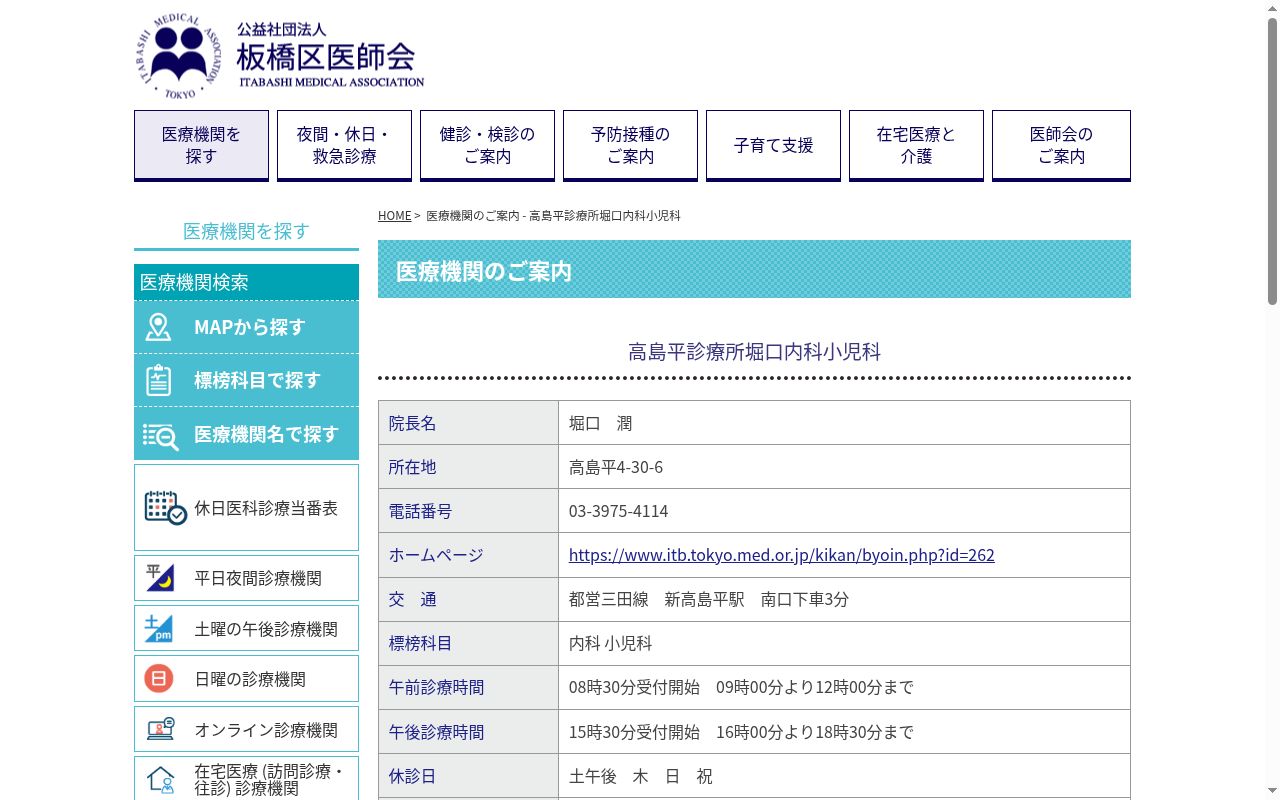This screenshot has width=1280, height=800.
Task: Open the 在宅医療と介護 navigation tab
Action: click(916, 145)
